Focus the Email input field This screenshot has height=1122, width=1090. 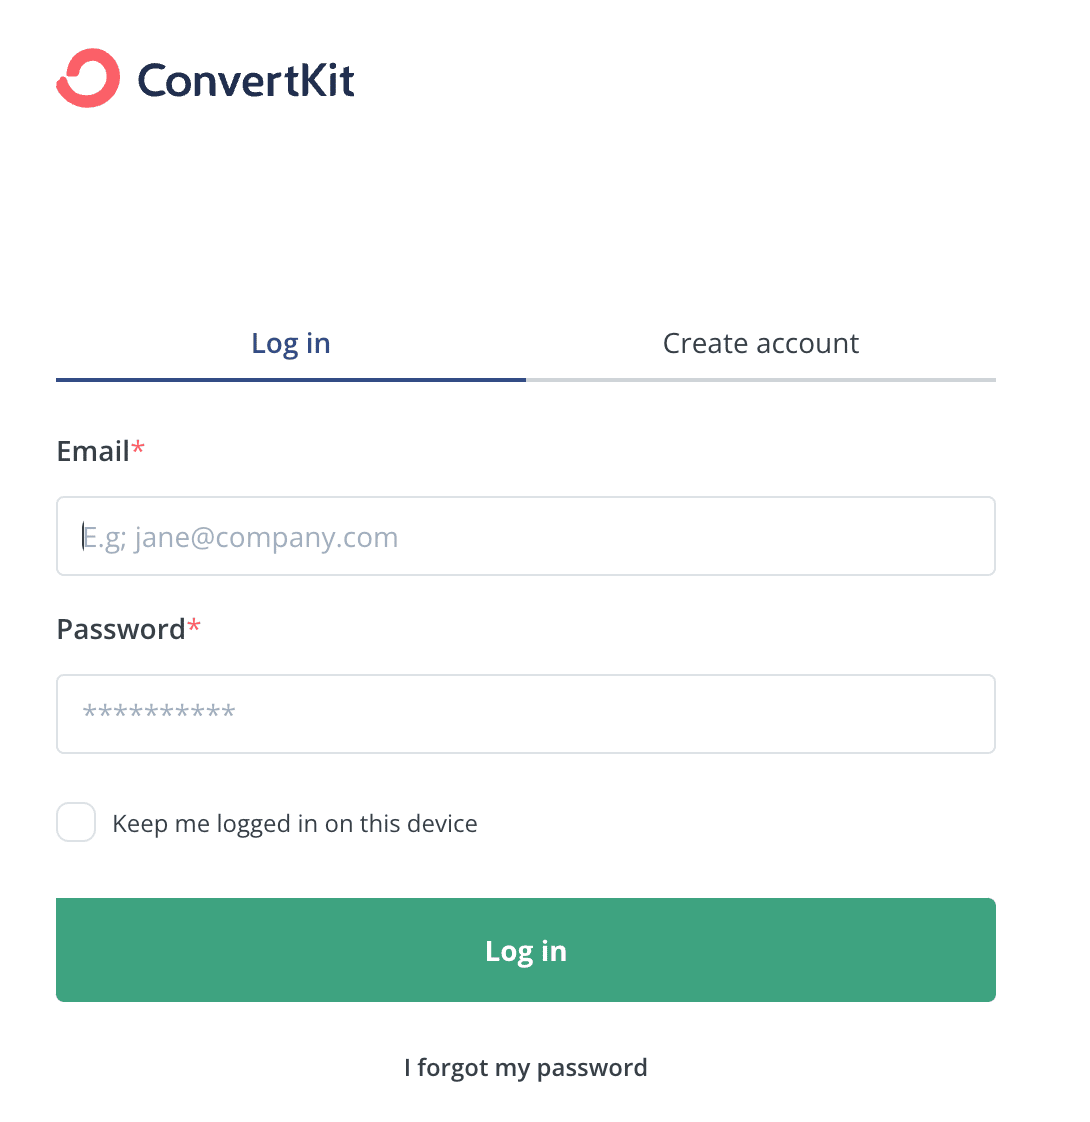click(x=526, y=536)
